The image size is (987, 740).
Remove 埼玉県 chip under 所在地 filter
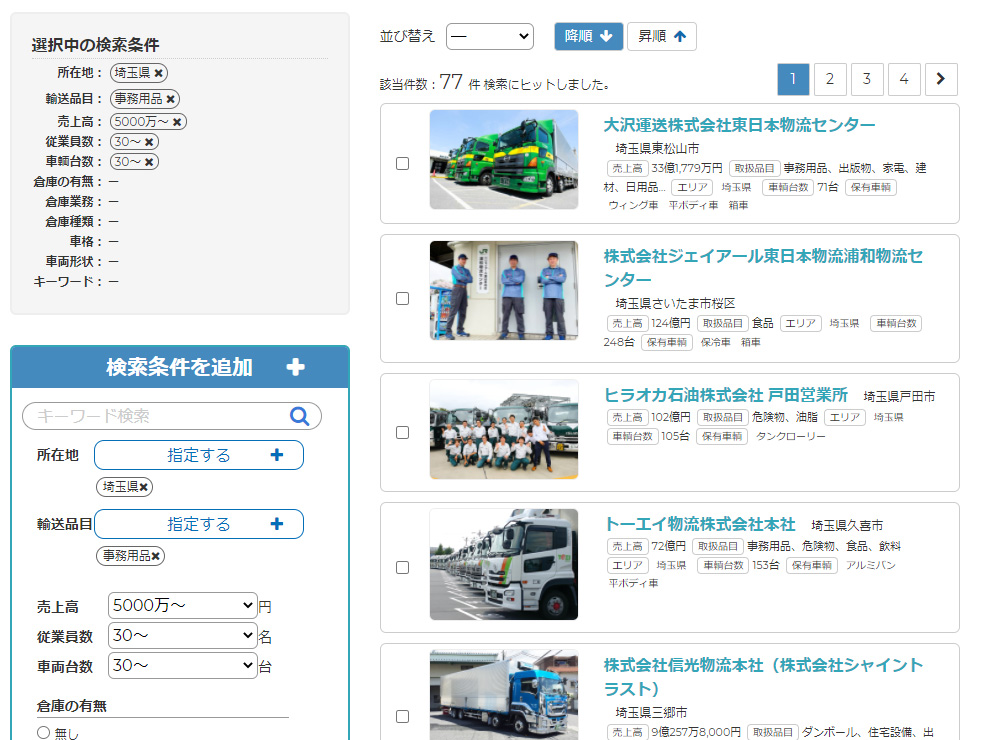pos(144,487)
